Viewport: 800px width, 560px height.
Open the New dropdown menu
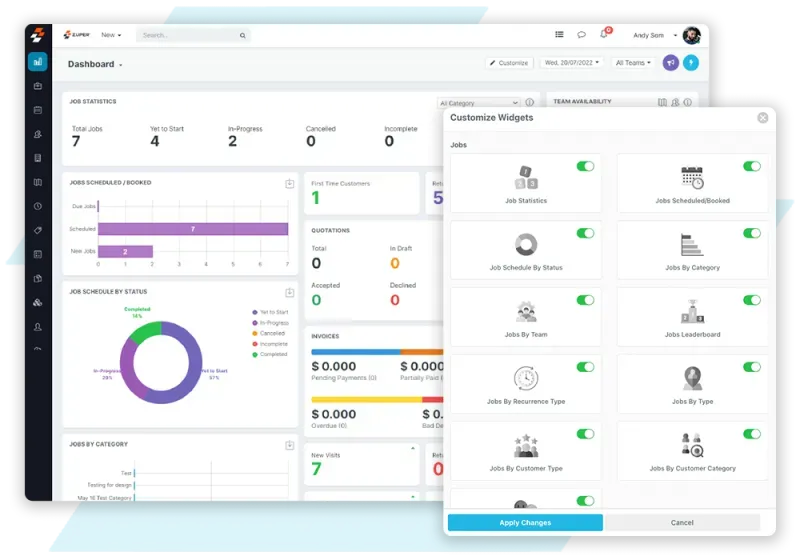(x=111, y=35)
